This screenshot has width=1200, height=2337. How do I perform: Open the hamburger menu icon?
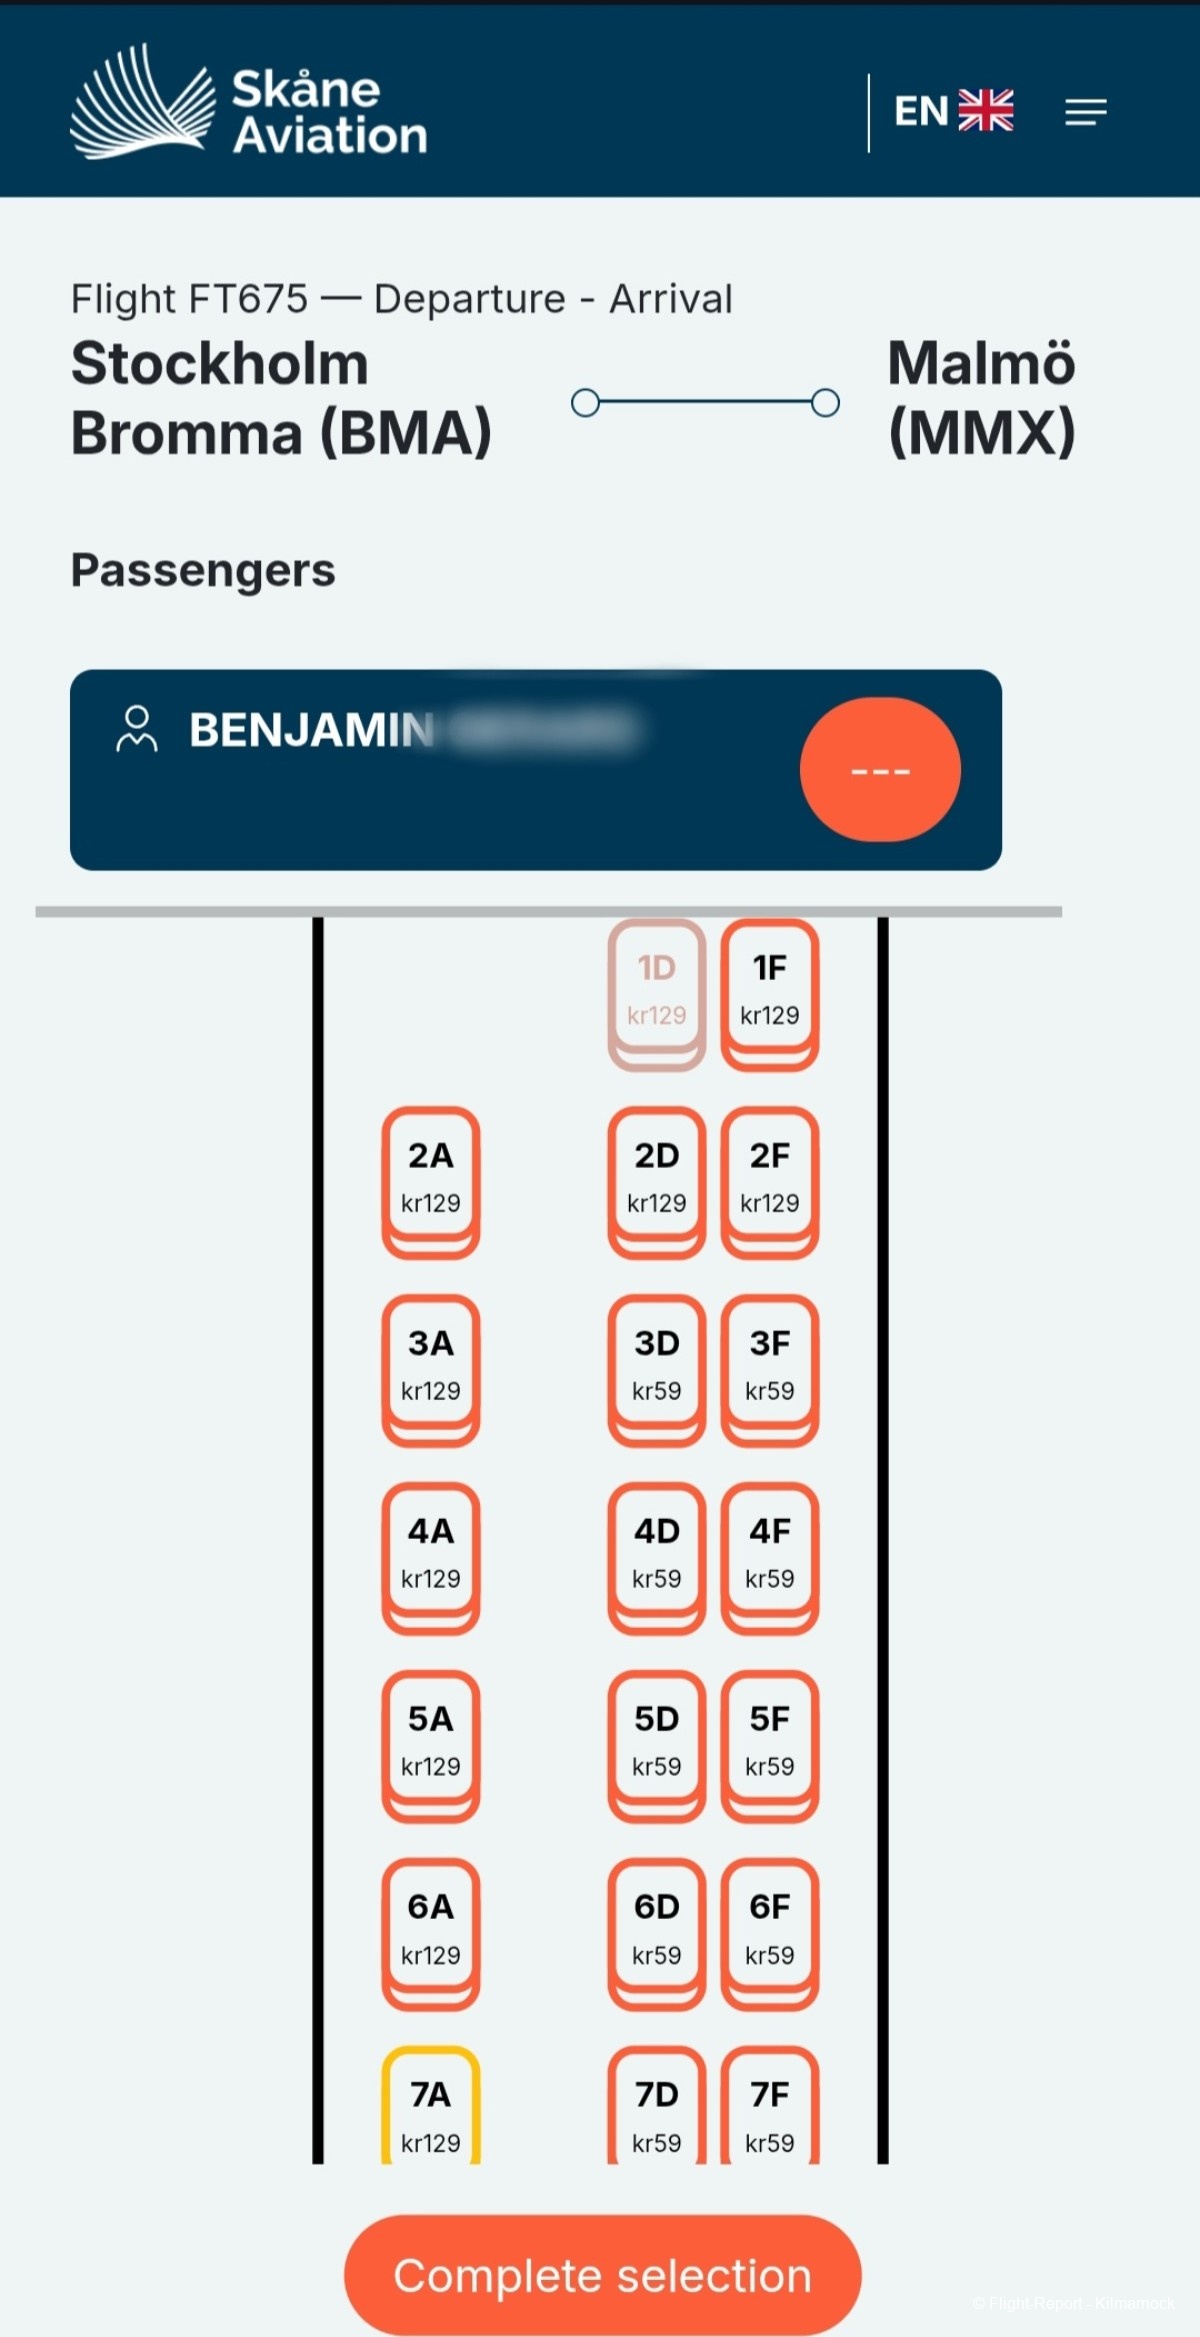(x=1085, y=112)
